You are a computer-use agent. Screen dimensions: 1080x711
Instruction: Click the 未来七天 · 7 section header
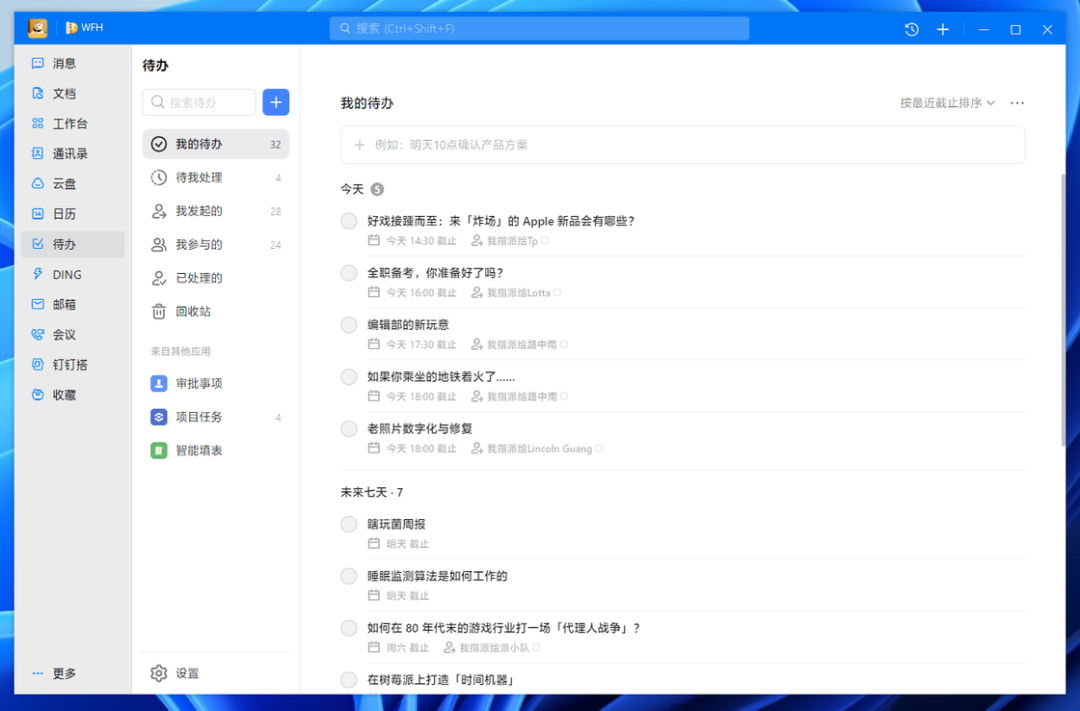click(371, 492)
